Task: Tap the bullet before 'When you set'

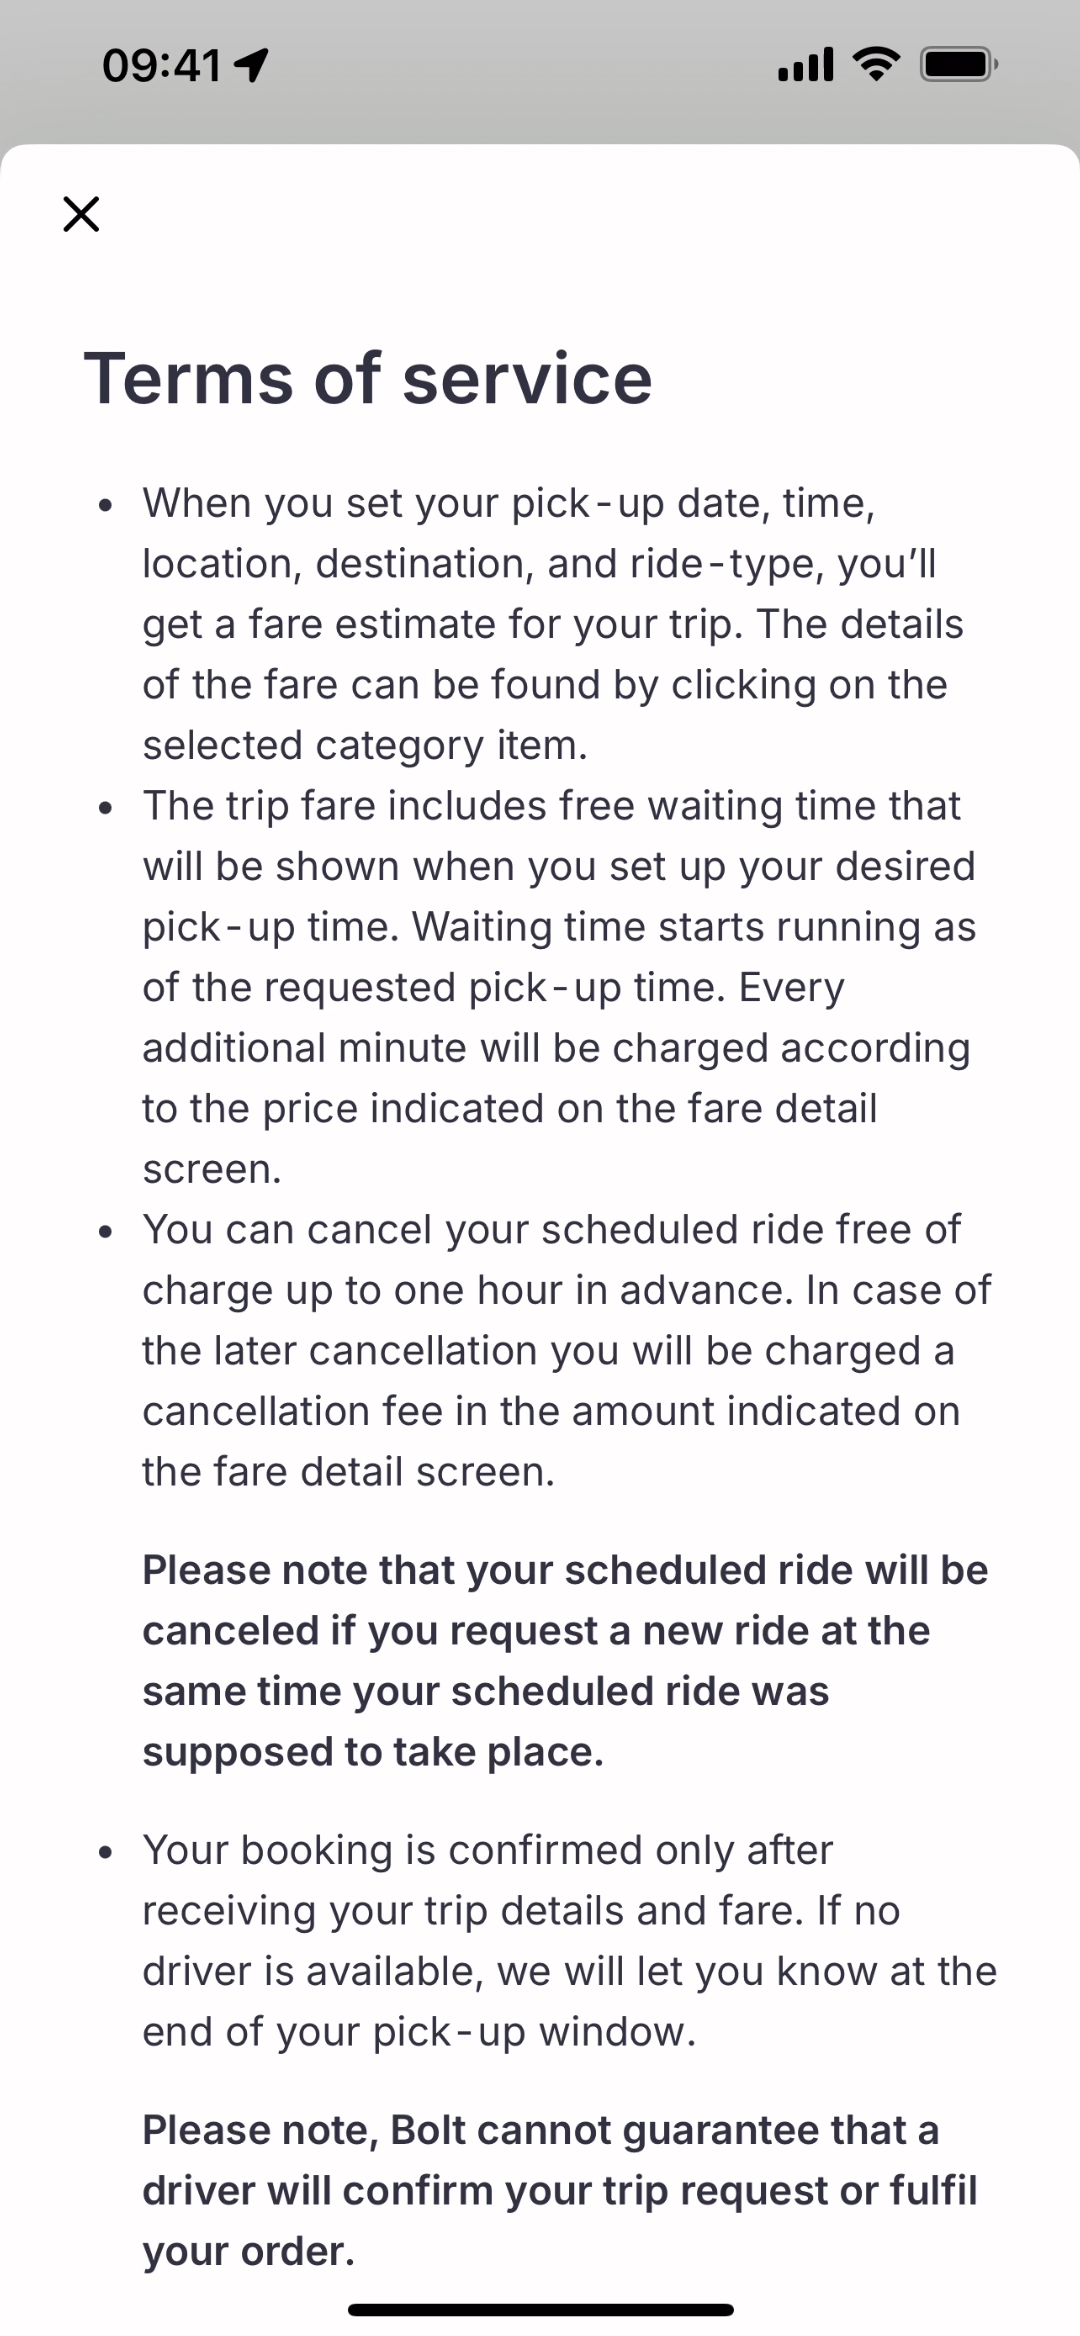Action: (x=106, y=505)
